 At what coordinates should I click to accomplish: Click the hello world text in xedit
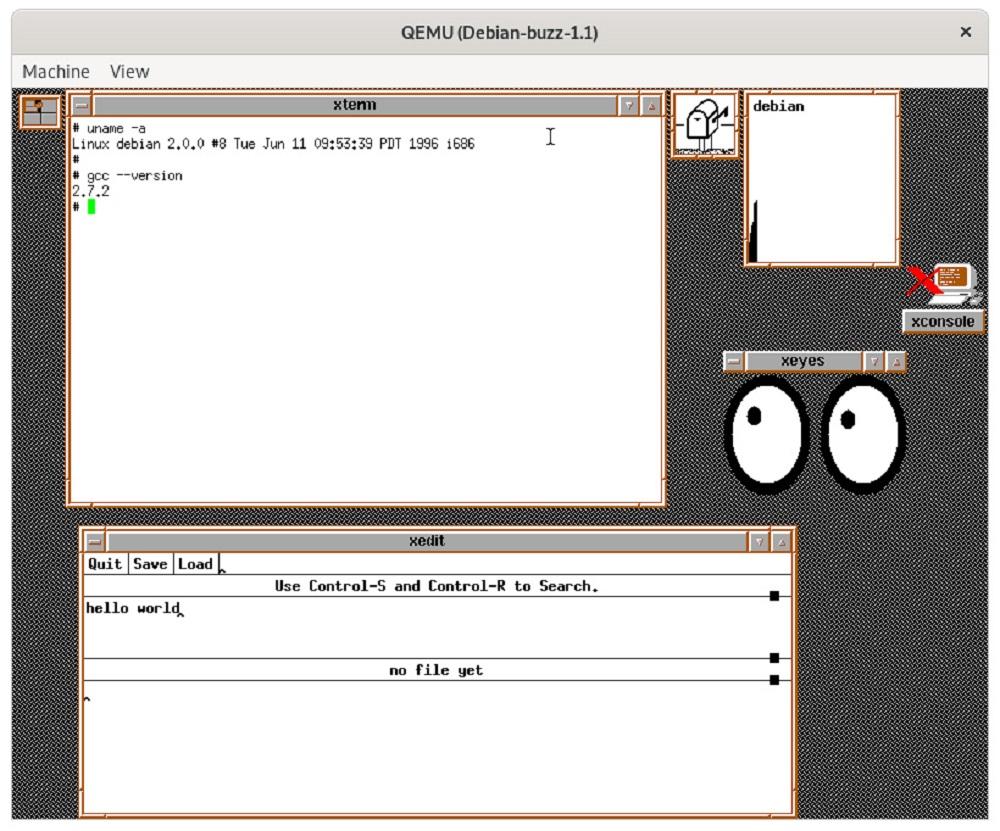point(132,608)
